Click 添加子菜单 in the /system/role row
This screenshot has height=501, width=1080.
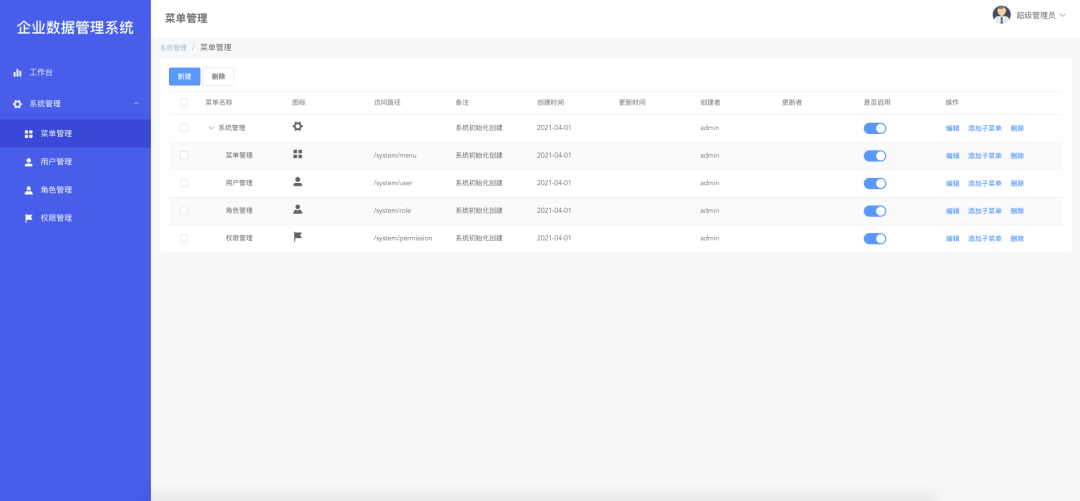(x=985, y=211)
